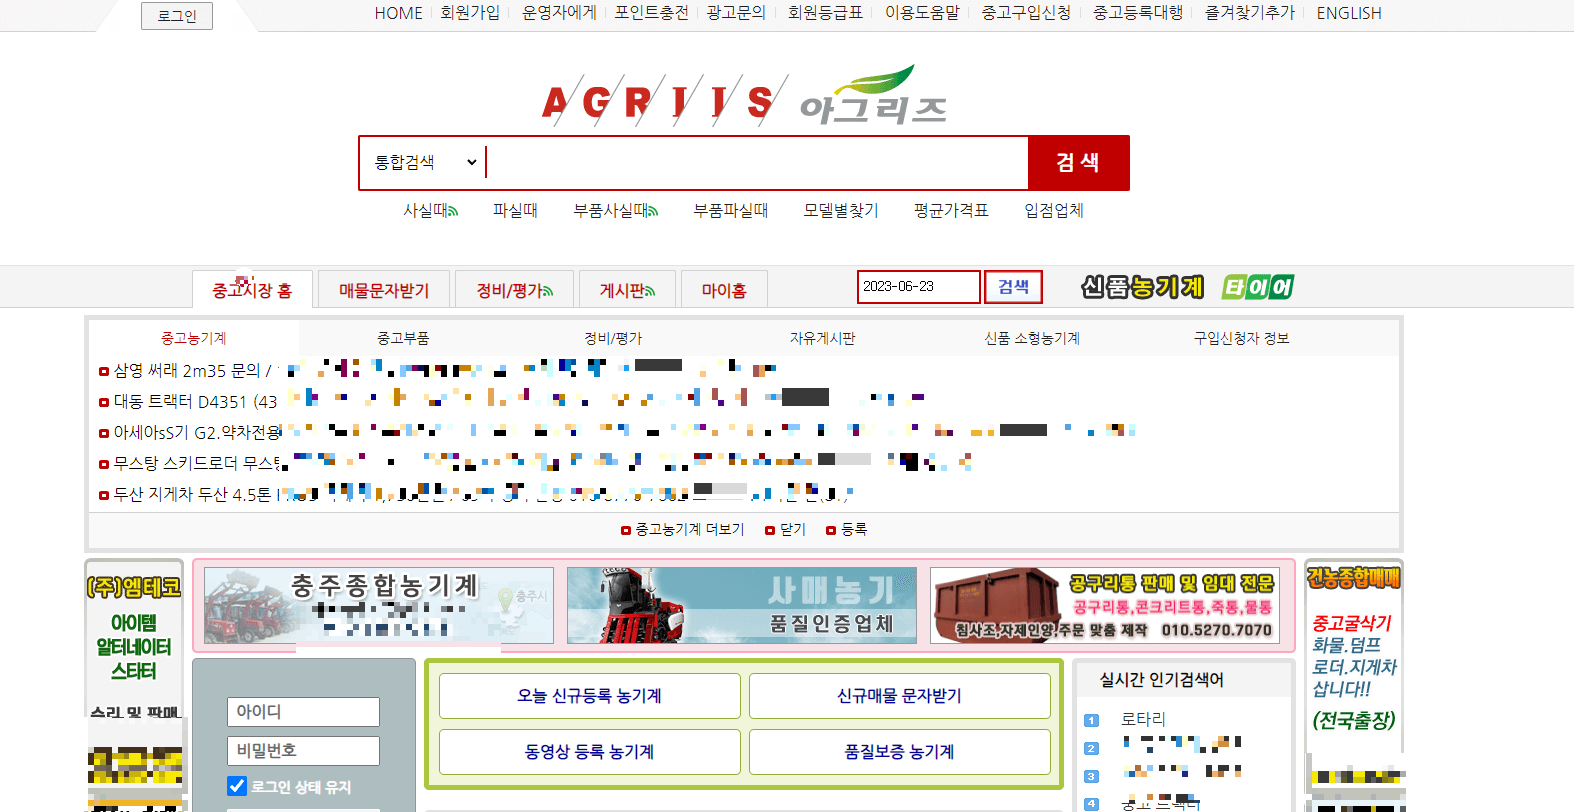Viewport: 1574px width, 812px height.
Task: Select the 매물문자받기 tab
Action: click(384, 290)
